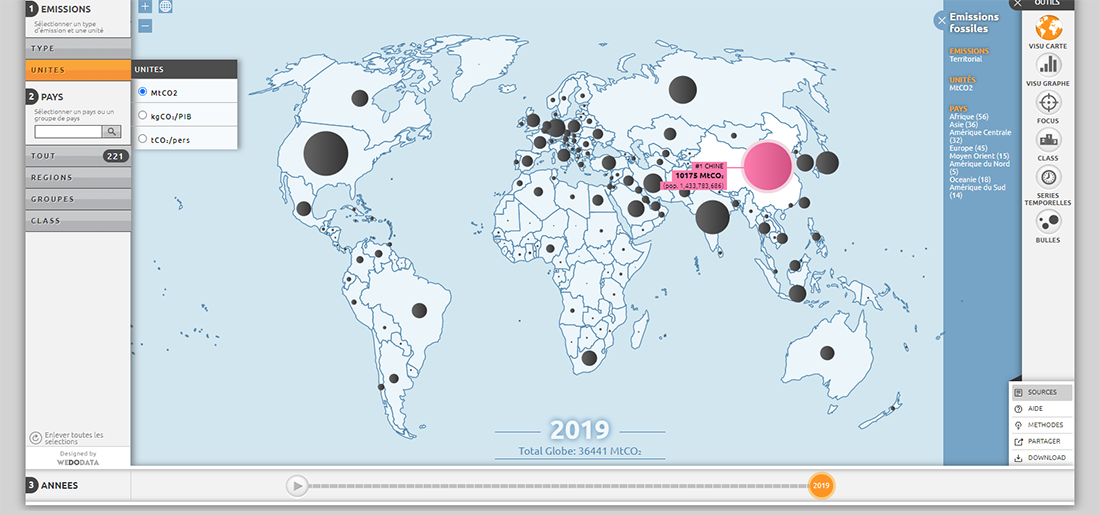This screenshot has height=515, width=1100.
Task: Expand the GROUPES country section
Action: 78,199
